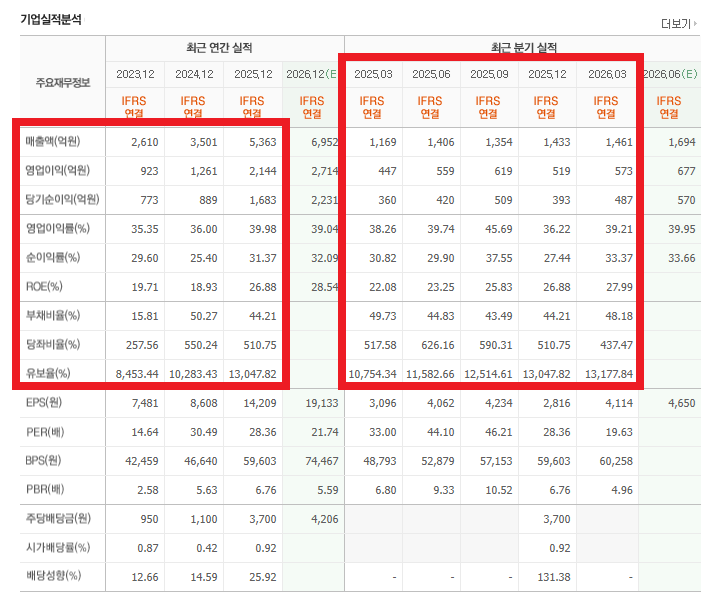Click the PER(배) row label
709x595 pixels.
click(45, 432)
